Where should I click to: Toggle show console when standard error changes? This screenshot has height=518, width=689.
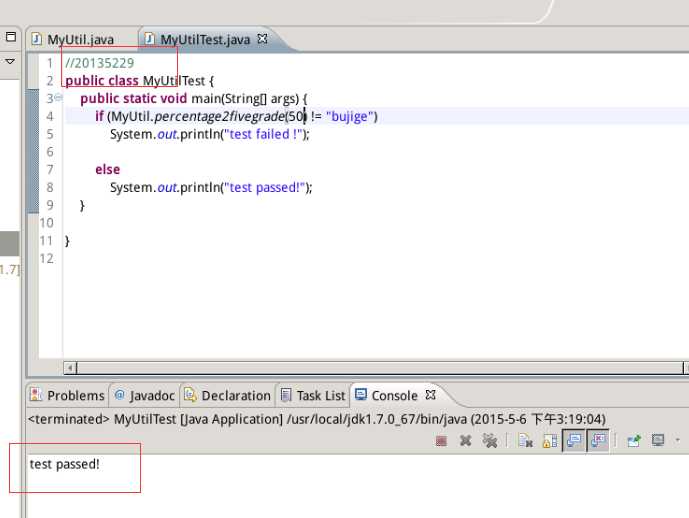pos(598,440)
